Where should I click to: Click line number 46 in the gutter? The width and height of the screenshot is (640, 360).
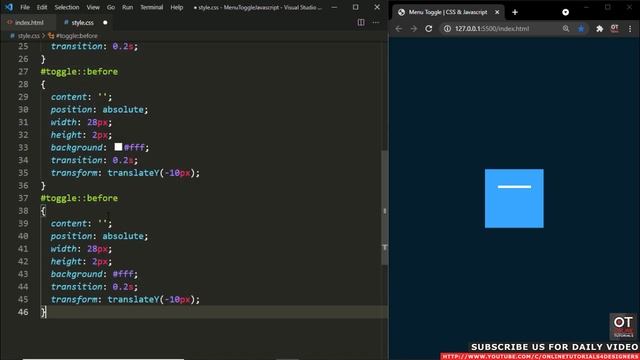[23, 312]
